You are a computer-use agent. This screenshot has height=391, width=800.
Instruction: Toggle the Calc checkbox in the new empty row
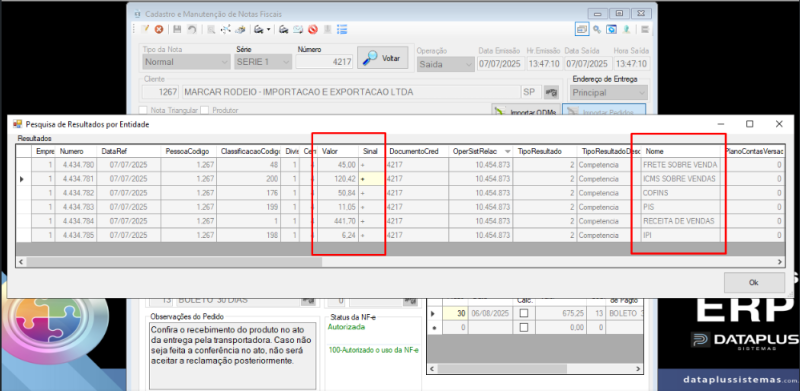pyautogui.click(x=523, y=328)
